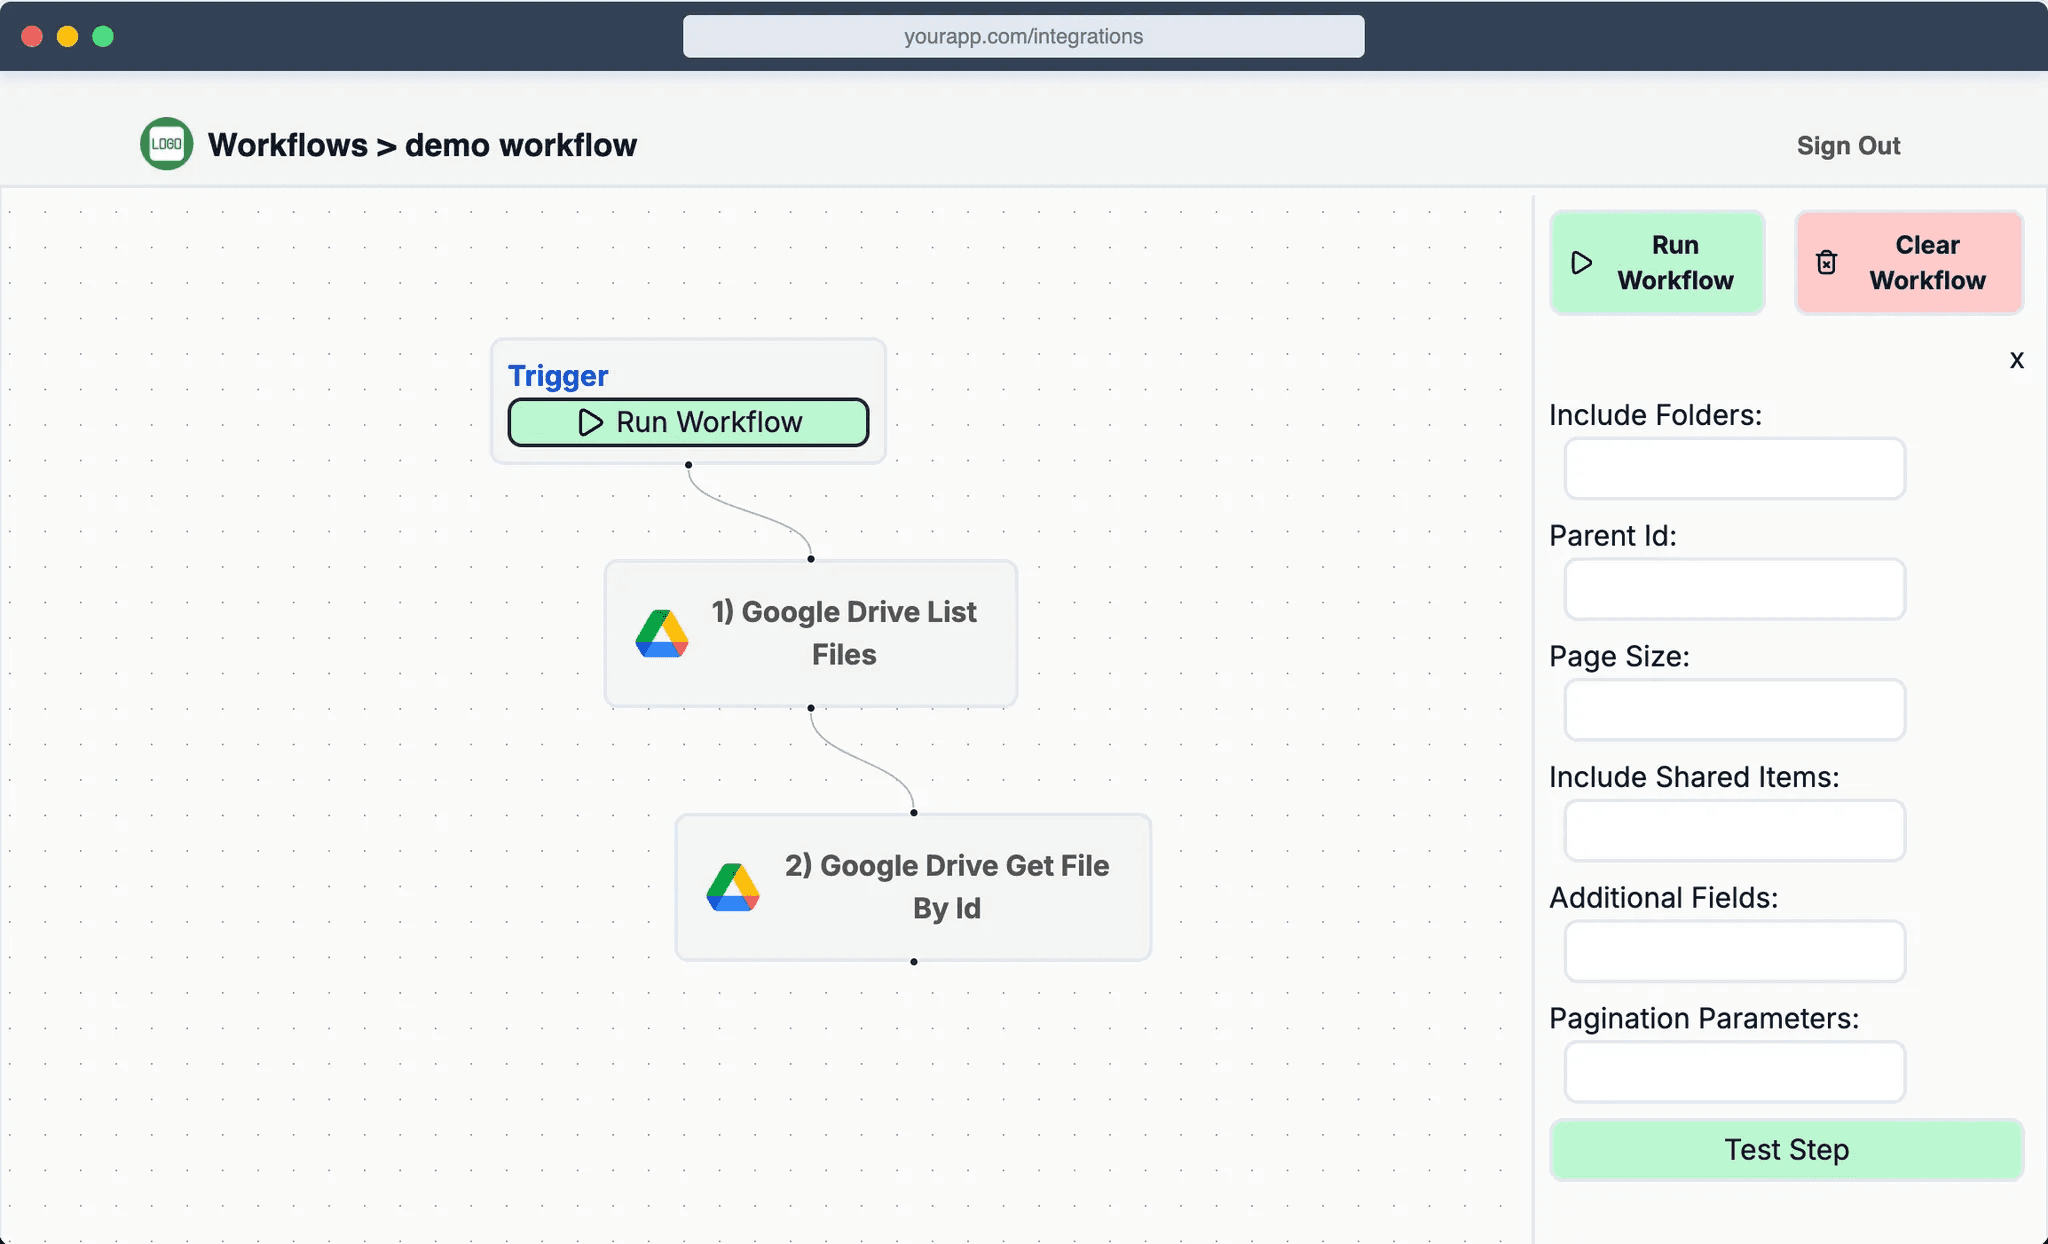2048x1244 pixels.
Task: Click the Page Size input field
Action: coord(1734,710)
